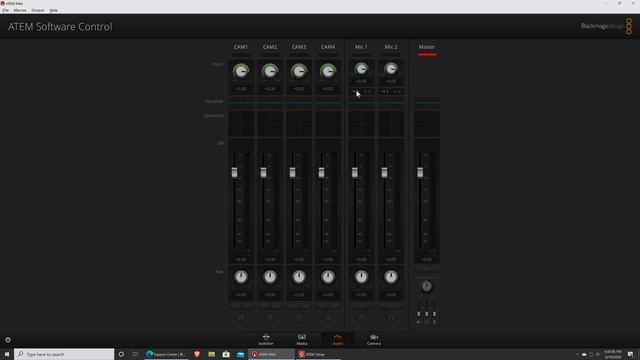The width and height of the screenshot is (640, 360).
Task: Click the Master headphone level knob
Action: [x=427, y=286]
